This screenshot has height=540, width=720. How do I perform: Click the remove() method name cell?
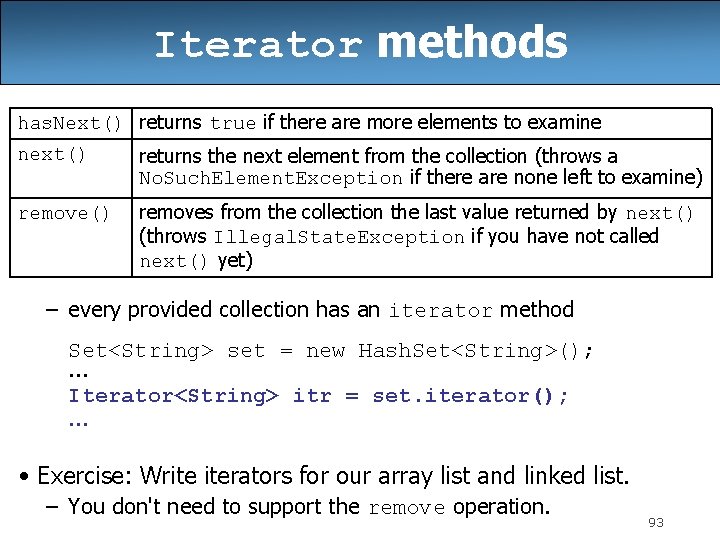64,213
